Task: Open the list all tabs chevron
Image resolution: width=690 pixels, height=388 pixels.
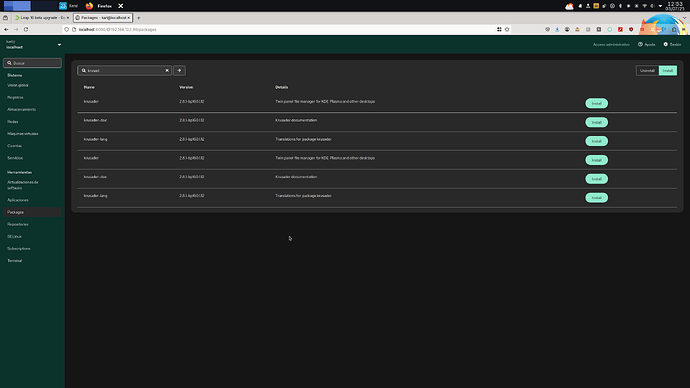Action: point(684,18)
